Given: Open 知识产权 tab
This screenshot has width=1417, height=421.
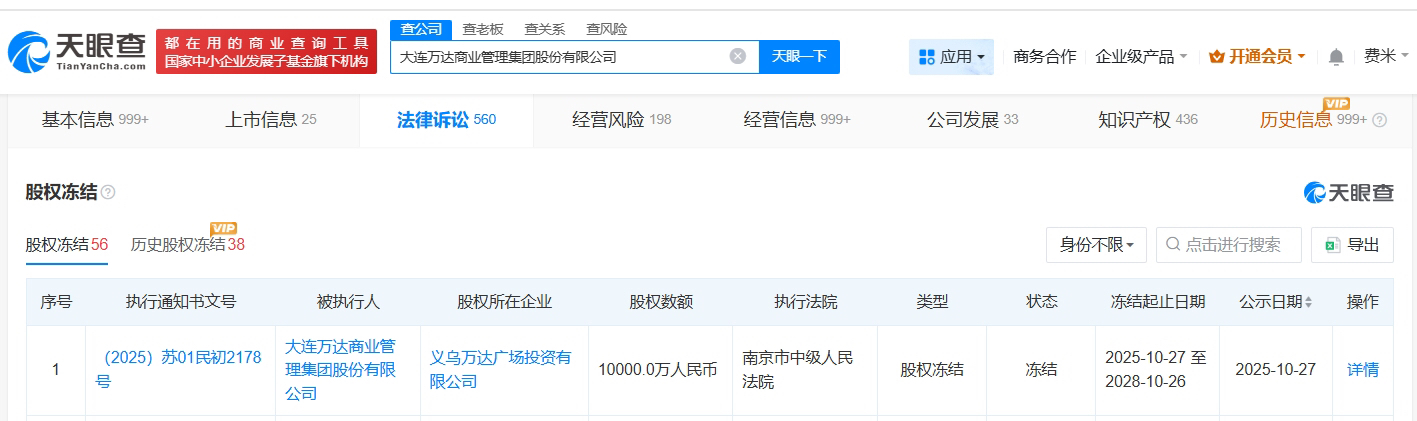Looking at the screenshot, I should [1147, 120].
